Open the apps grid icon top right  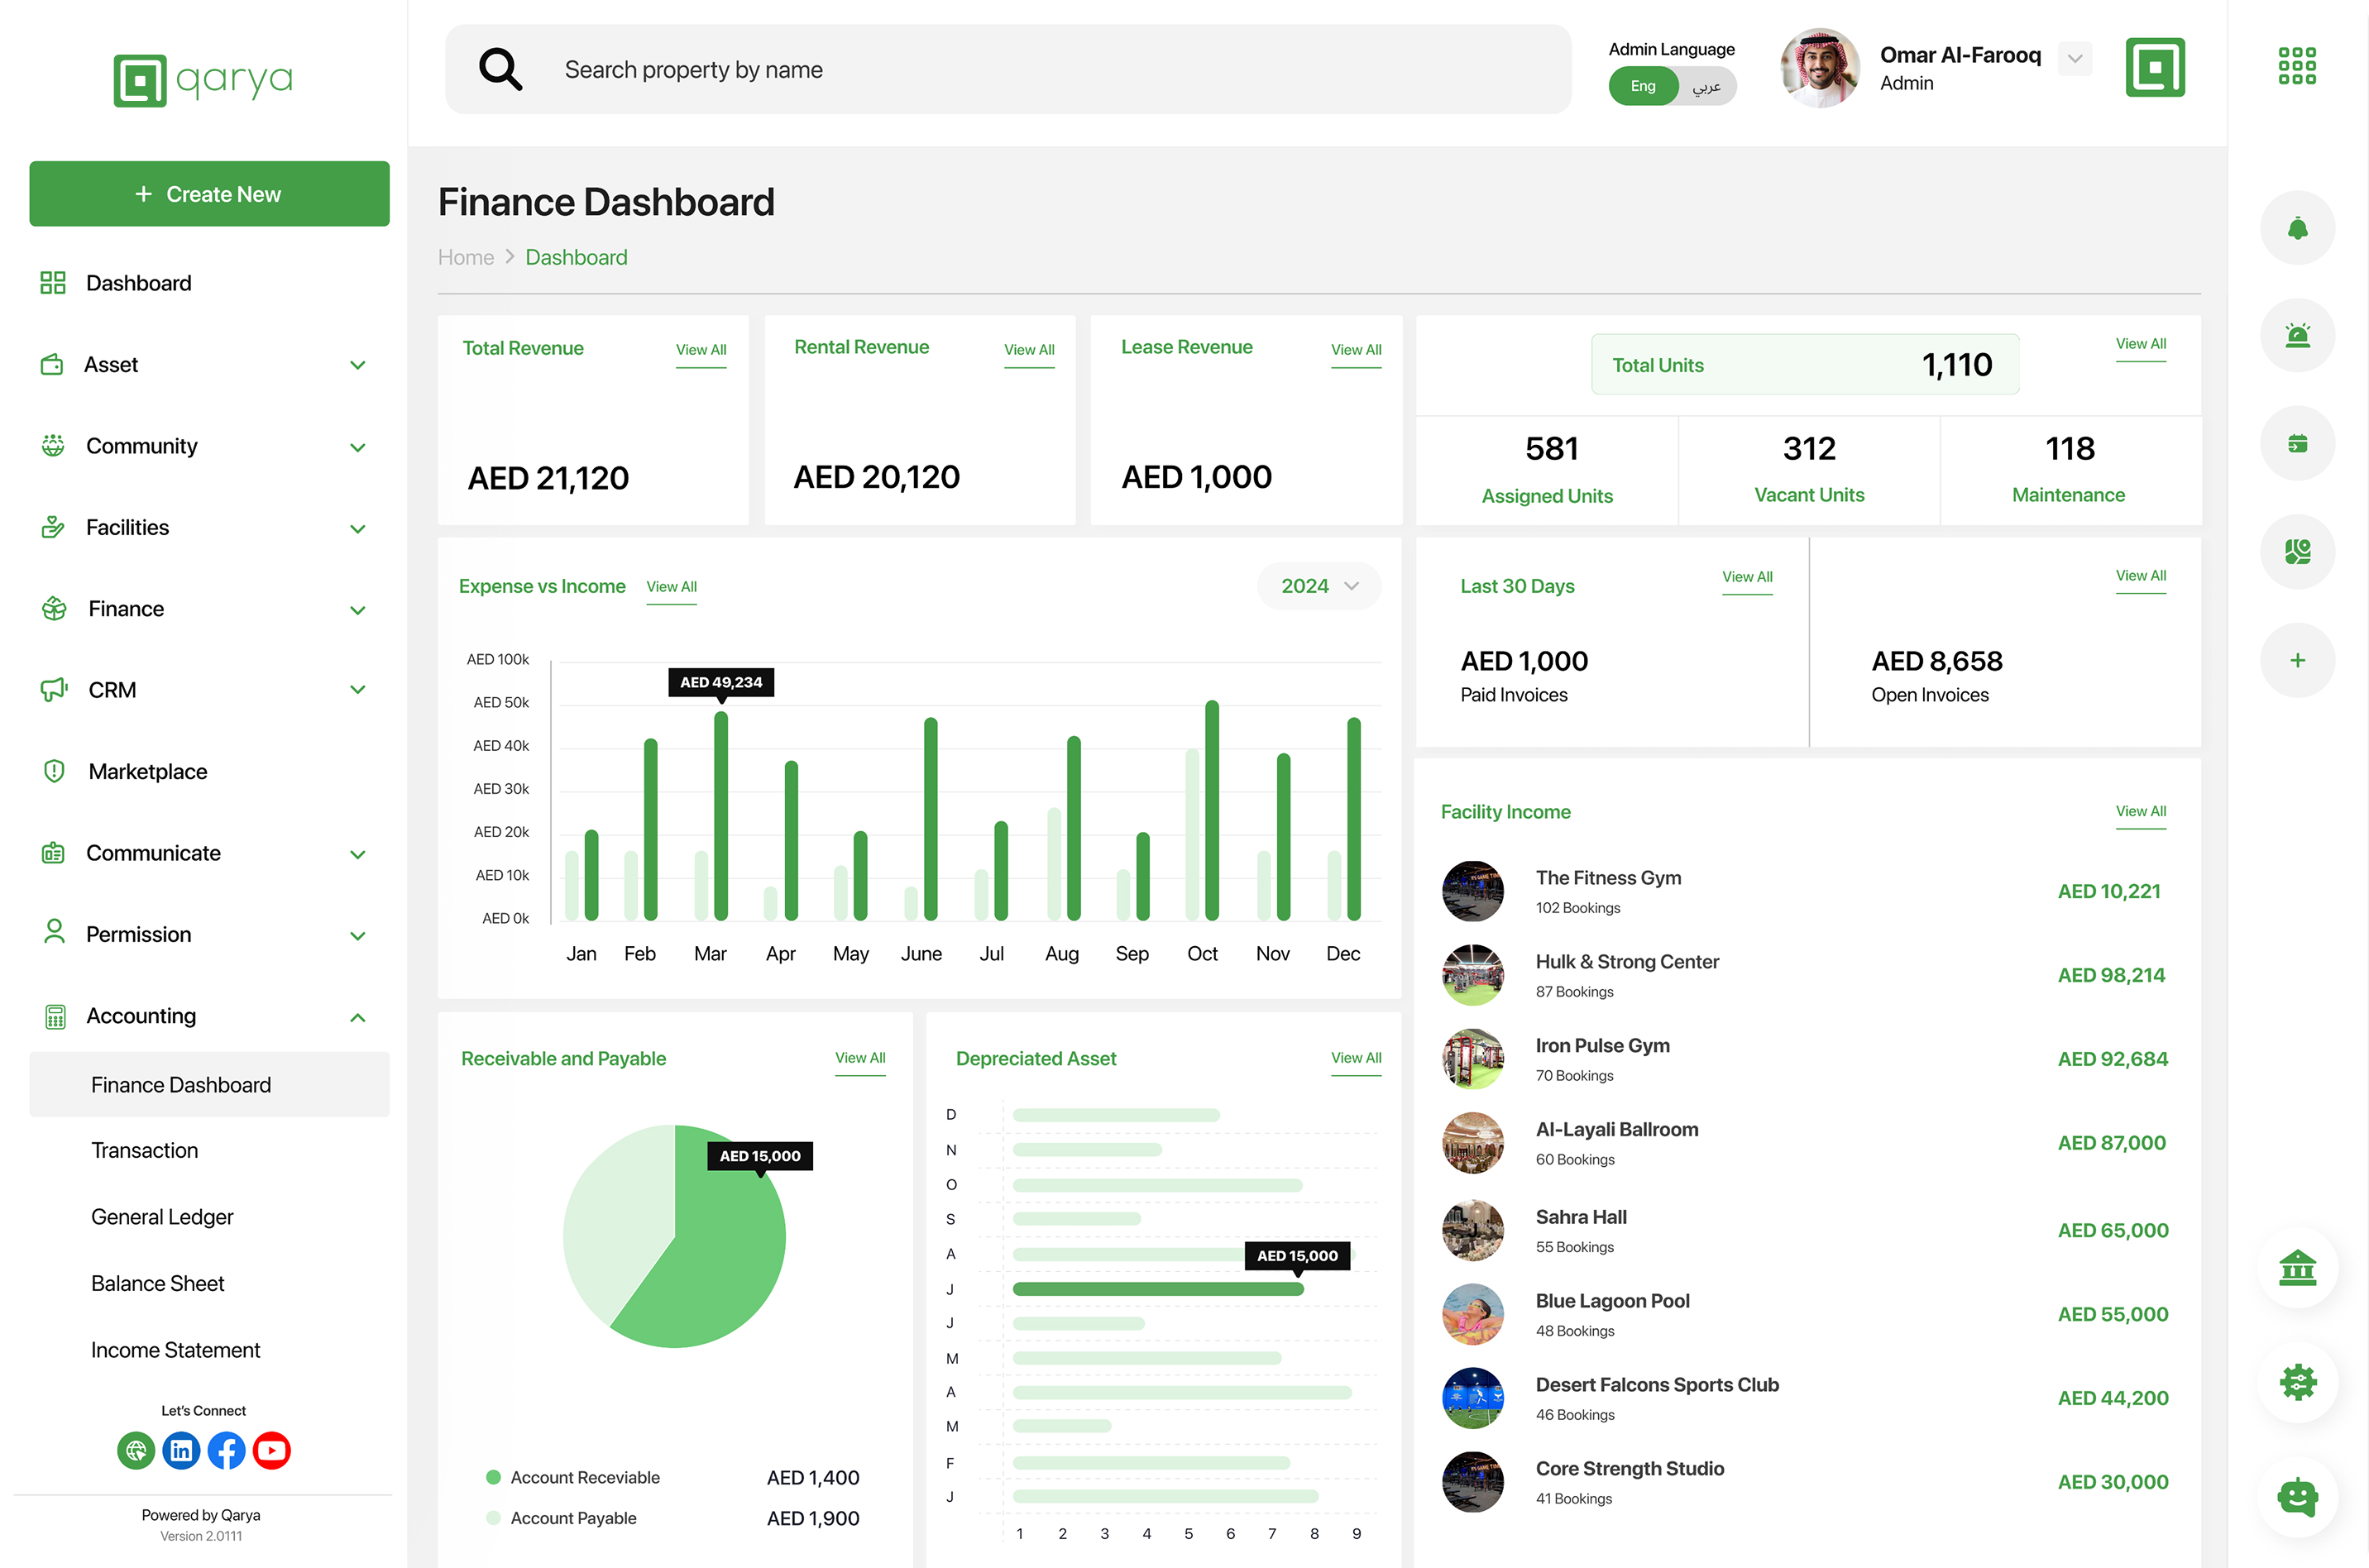click(x=2297, y=65)
